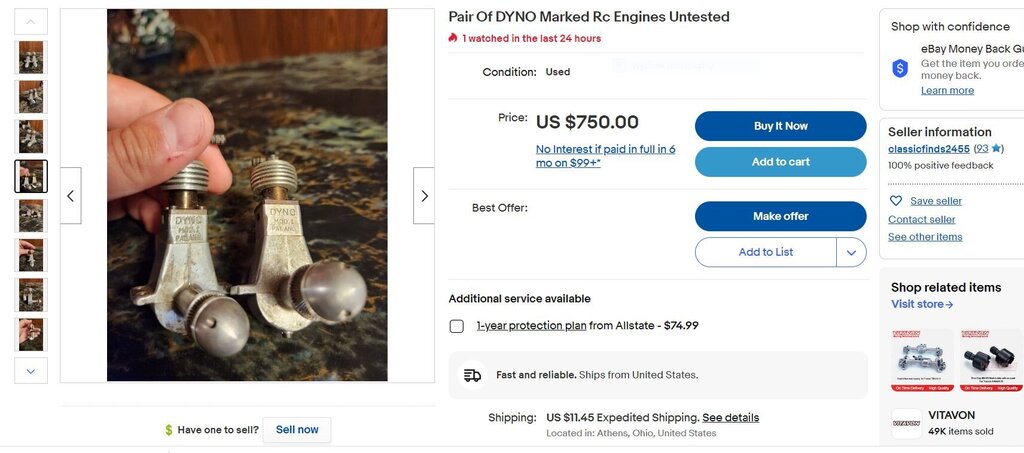
Task: Click the Sell now button
Action: point(297,430)
